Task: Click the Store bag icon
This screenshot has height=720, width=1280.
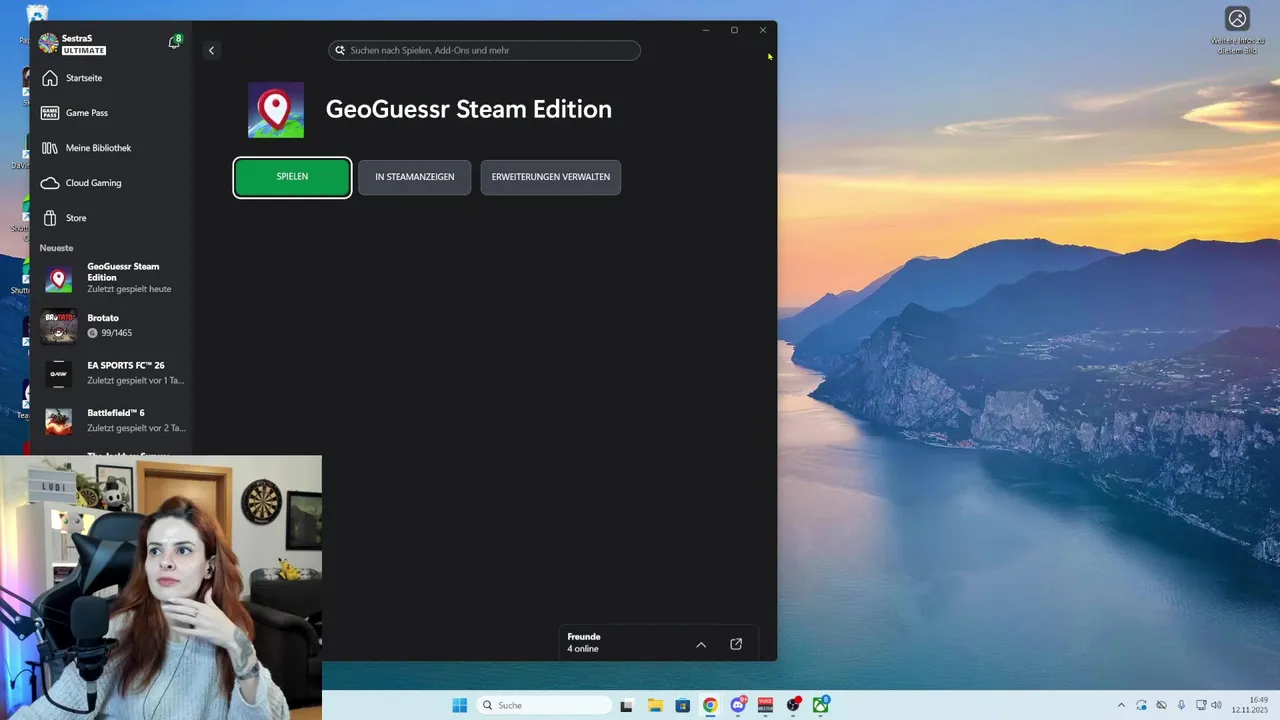Action: click(50, 218)
